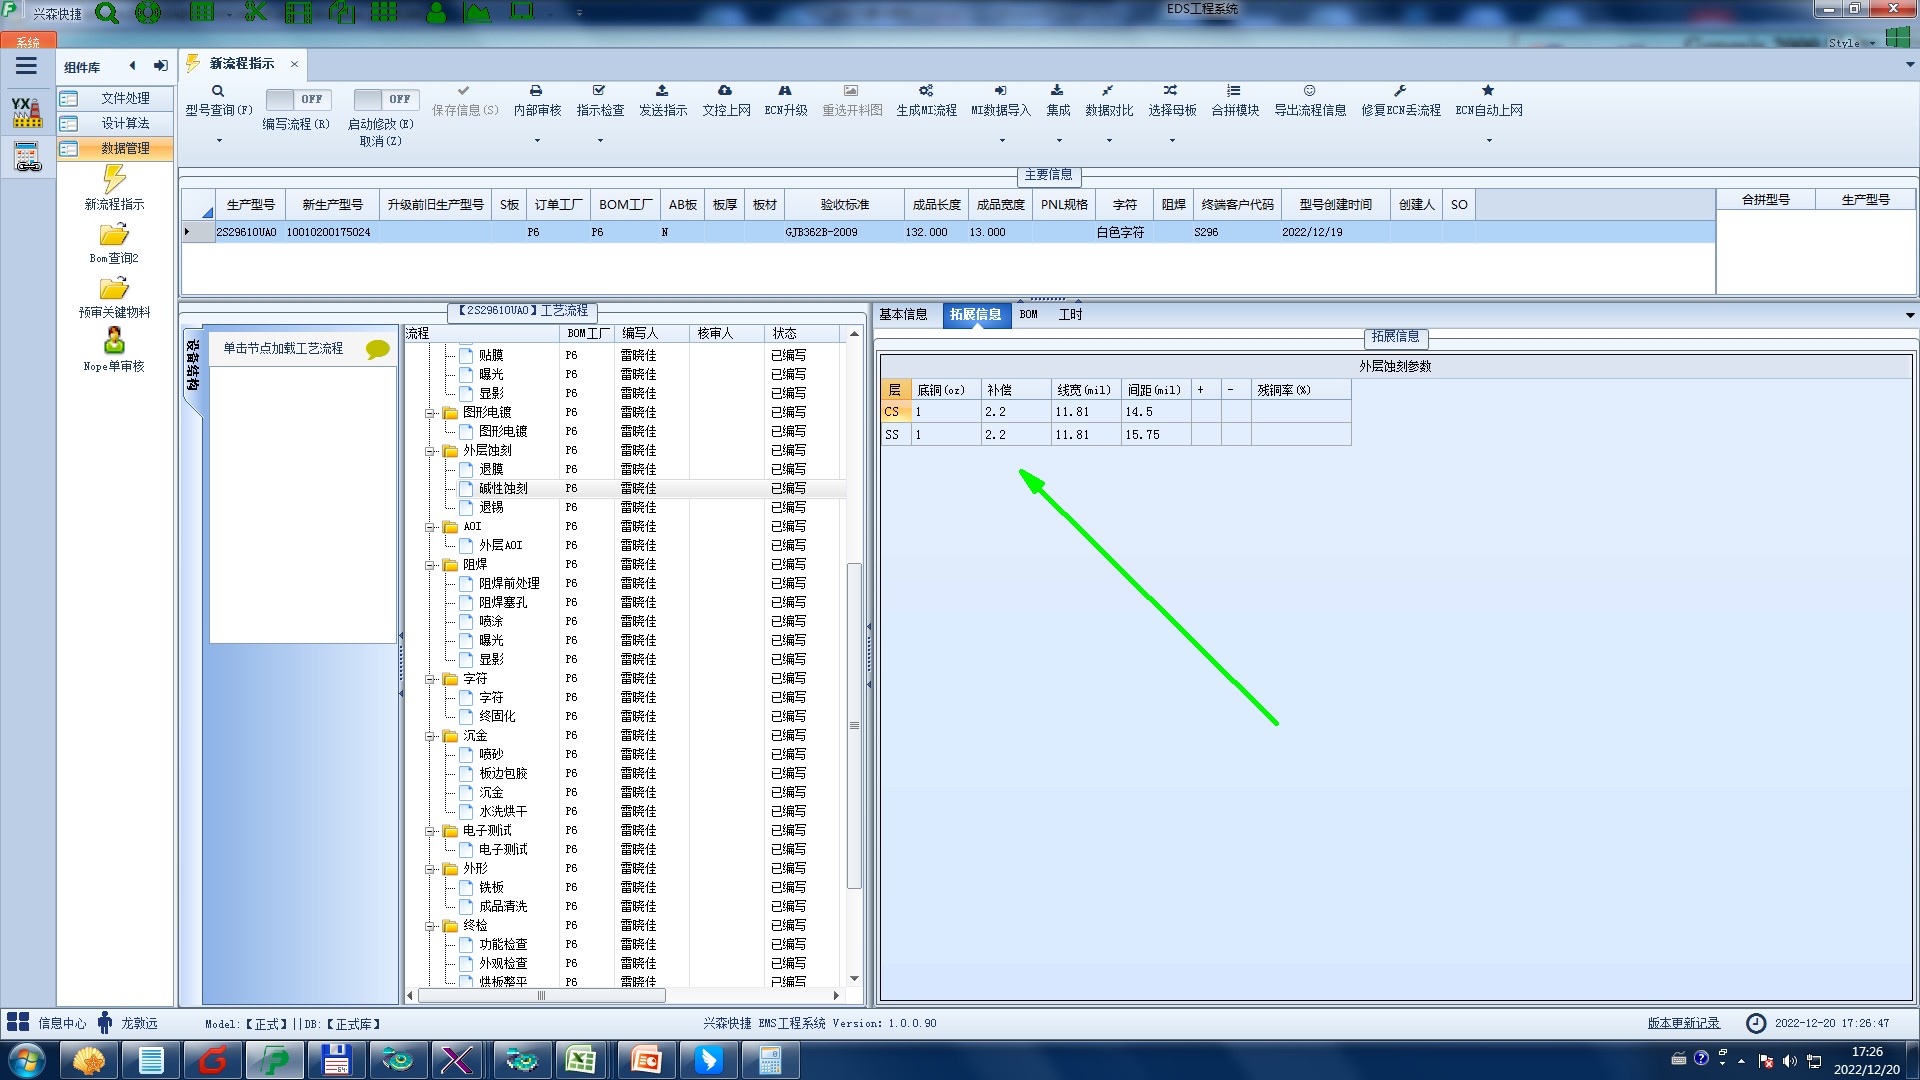Click the 发送指示 toolbar icon
The height and width of the screenshot is (1080, 1920).
click(x=662, y=91)
